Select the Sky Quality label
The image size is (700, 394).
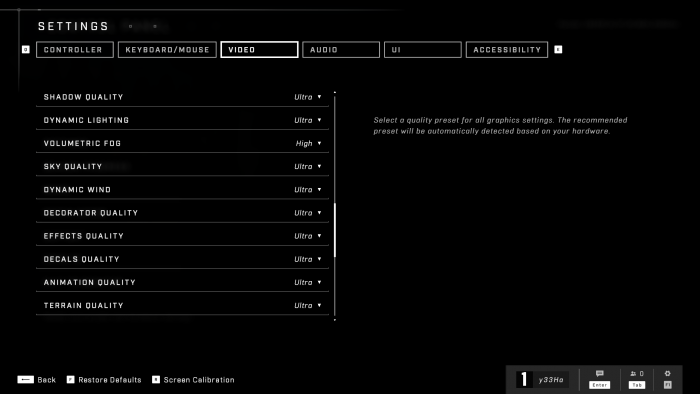pos(73,166)
